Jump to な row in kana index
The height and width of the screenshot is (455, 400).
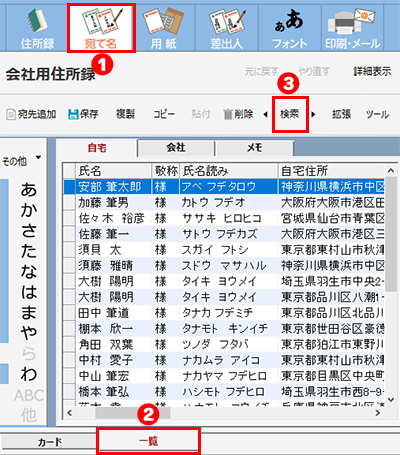click(x=29, y=271)
